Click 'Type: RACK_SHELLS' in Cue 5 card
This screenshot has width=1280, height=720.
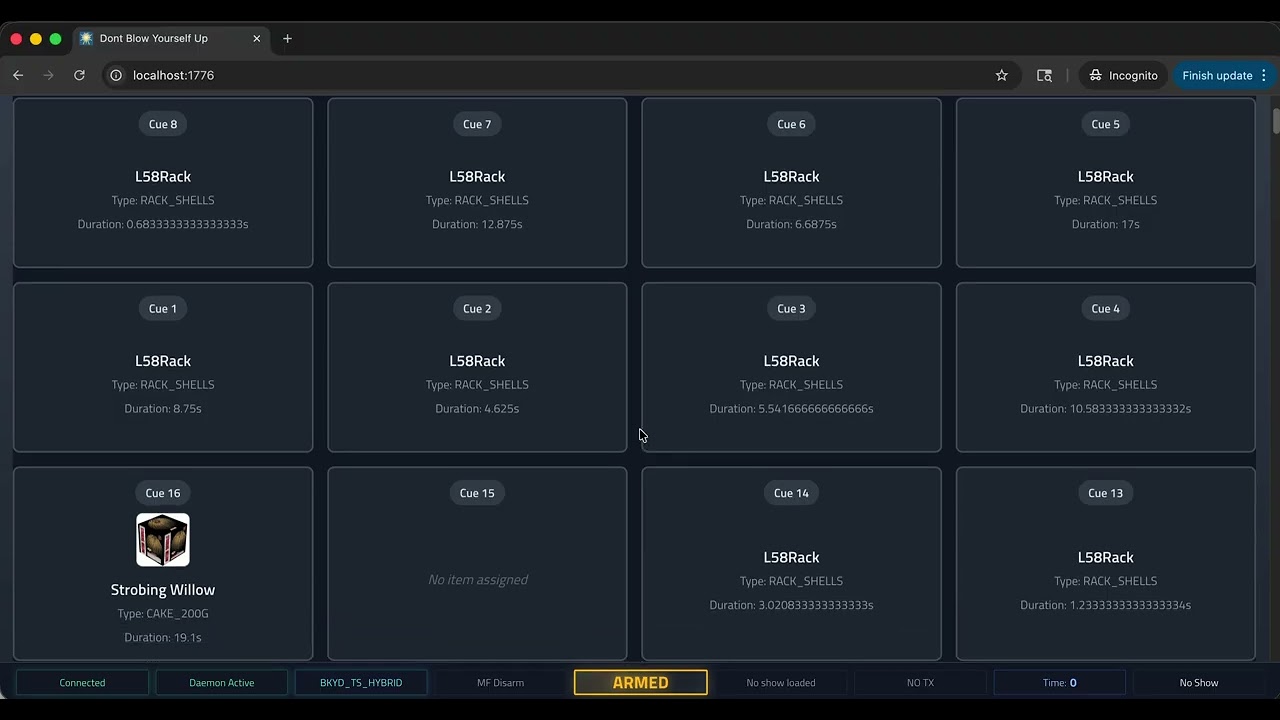click(x=1105, y=200)
